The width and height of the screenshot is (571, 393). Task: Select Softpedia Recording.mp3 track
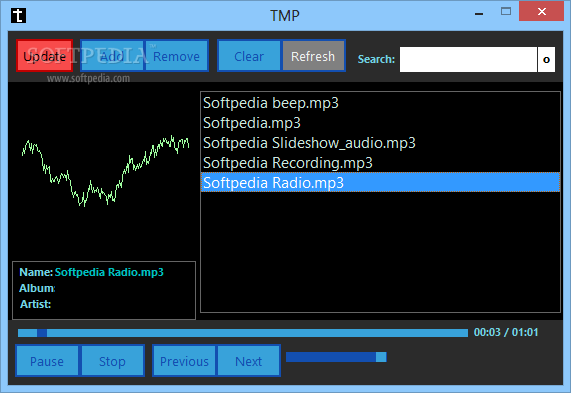[380, 163]
